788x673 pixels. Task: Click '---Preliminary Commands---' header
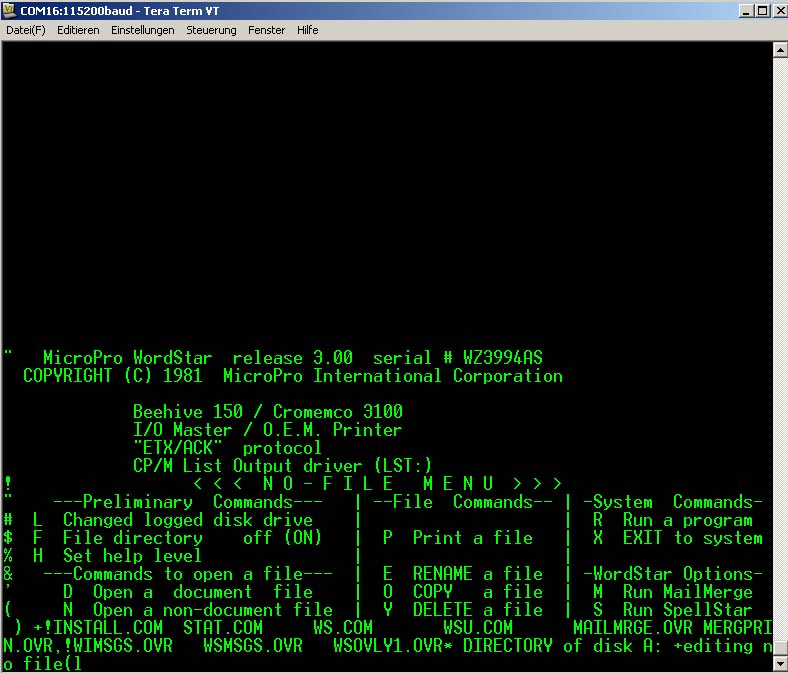188,502
